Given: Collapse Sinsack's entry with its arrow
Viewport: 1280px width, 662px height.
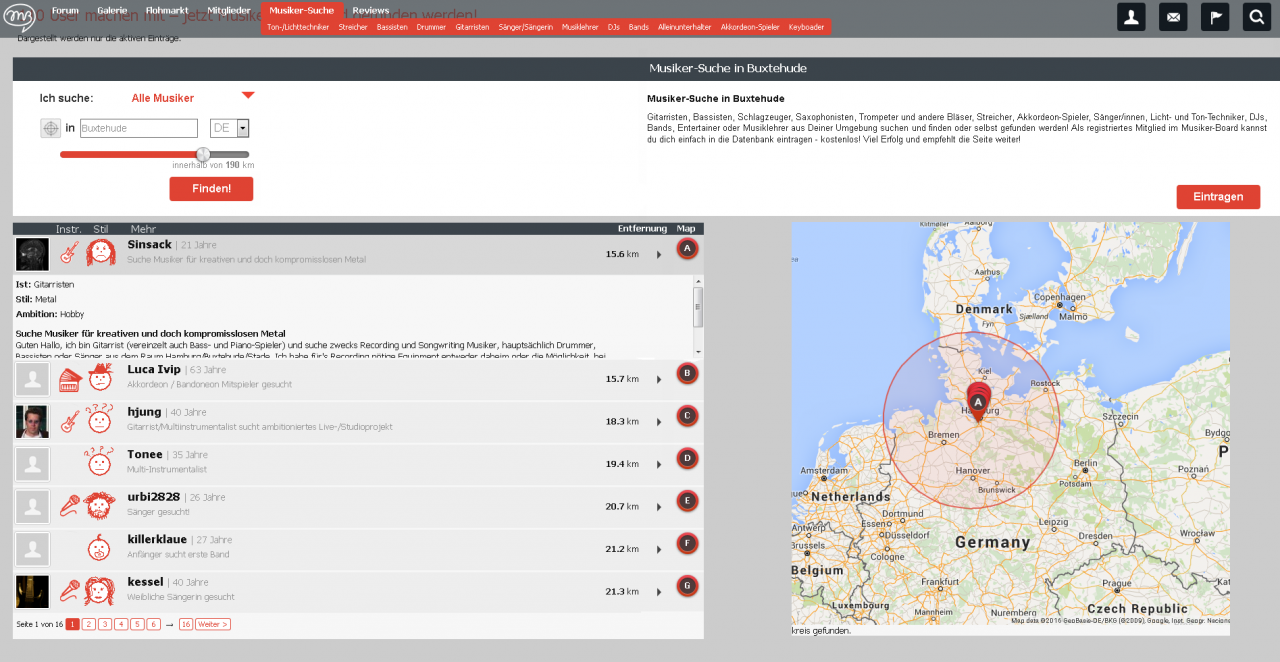Looking at the screenshot, I should tap(659, 254).
